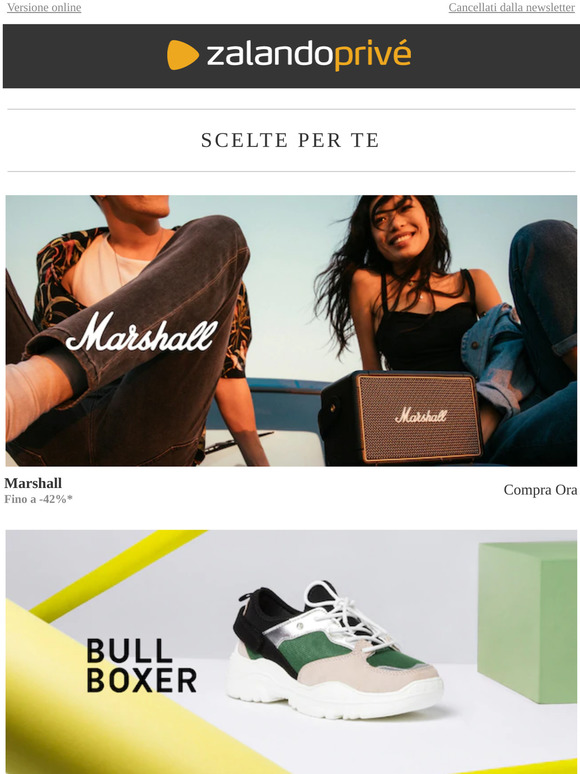580x774 pixels.
Task: Click the SCELTE PER TE heading
Action: click(290, 140)
